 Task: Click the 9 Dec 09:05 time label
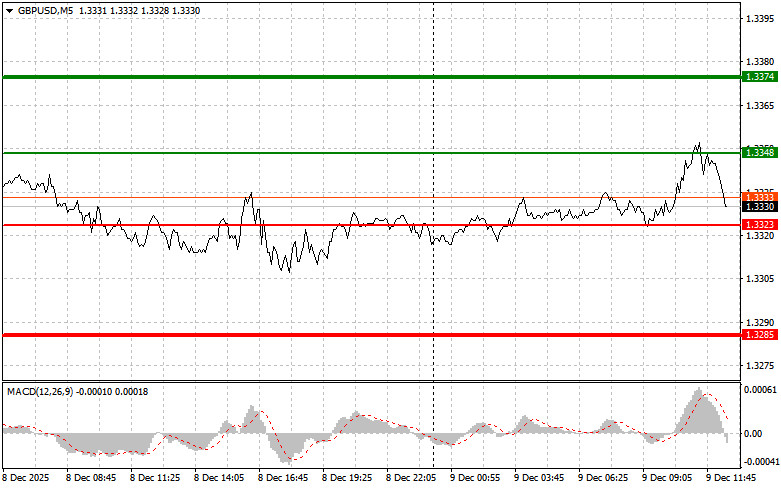(x=667, y=478)
